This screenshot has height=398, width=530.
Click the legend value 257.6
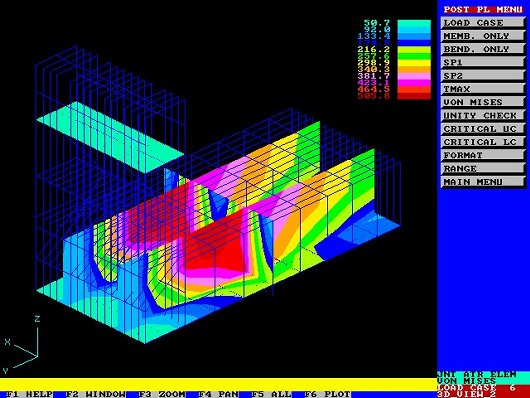(374, 56)
